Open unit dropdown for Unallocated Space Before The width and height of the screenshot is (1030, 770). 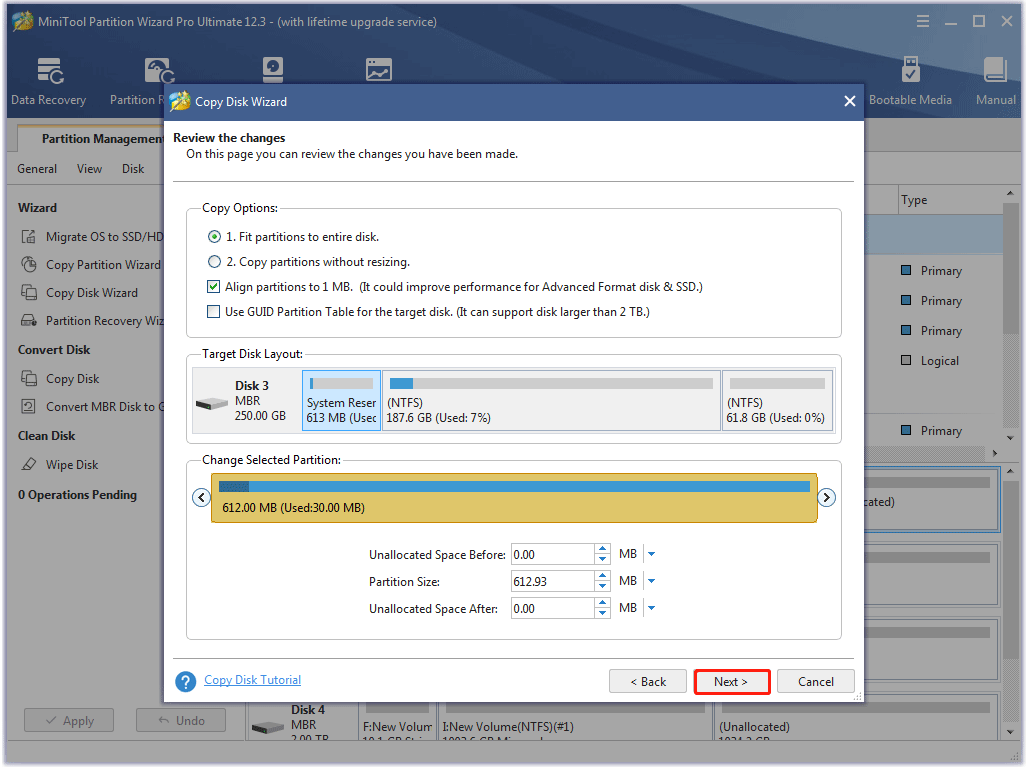pos(651,554)
